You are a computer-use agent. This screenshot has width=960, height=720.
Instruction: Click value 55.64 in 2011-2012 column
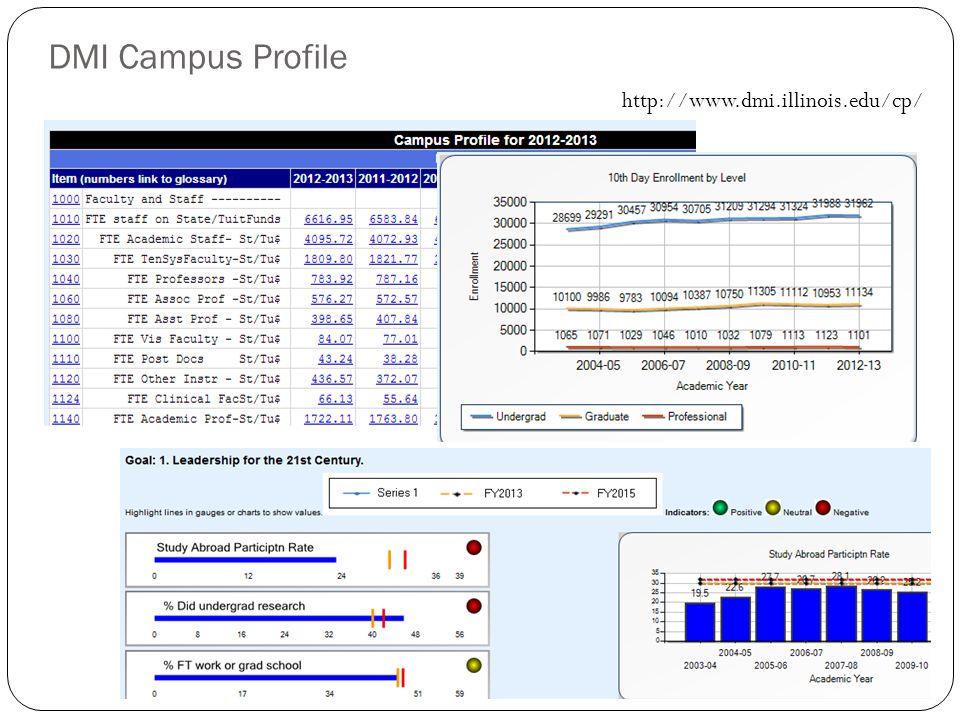coord(400,399)
